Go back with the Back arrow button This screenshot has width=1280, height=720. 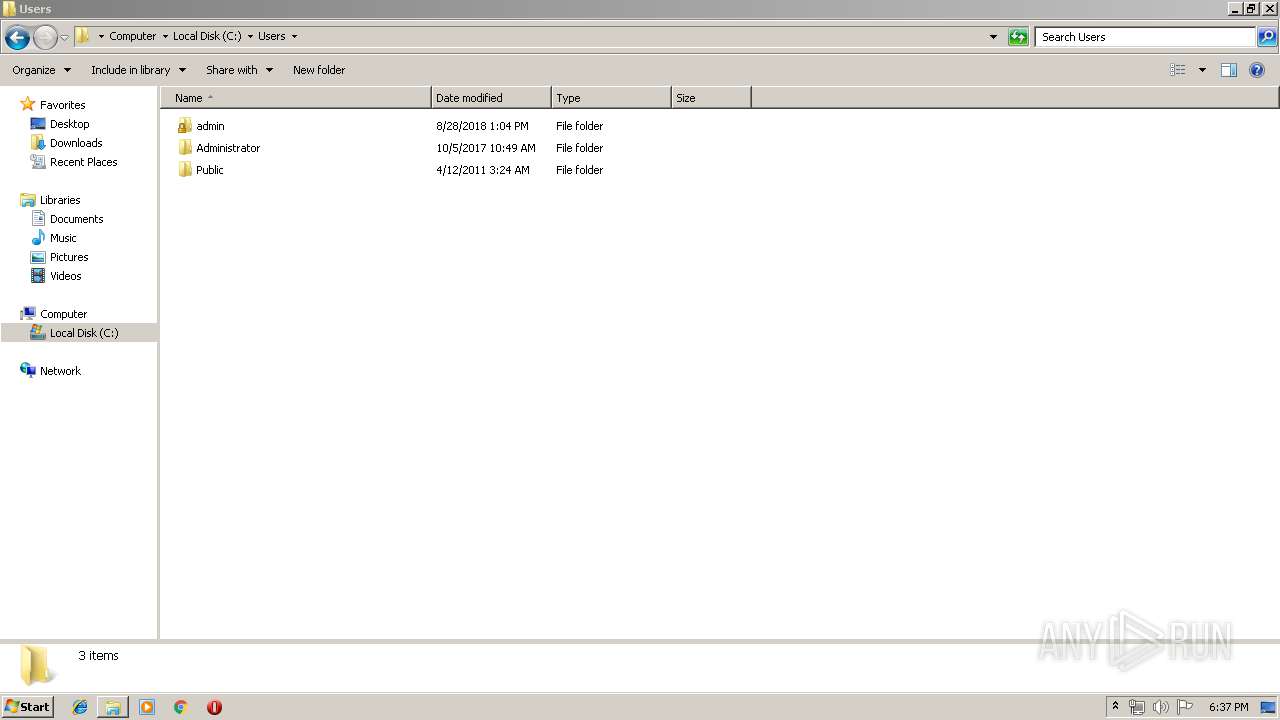17,38
